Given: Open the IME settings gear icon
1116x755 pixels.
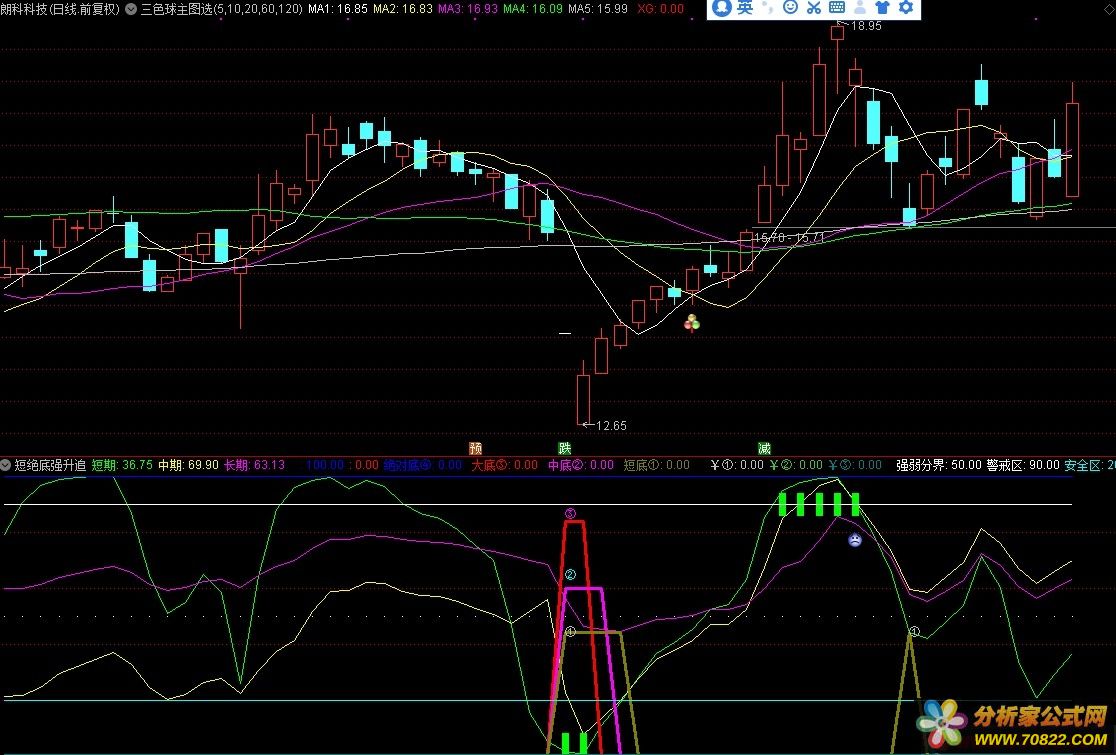Looking at the screenshot, I should coord(906,8).
